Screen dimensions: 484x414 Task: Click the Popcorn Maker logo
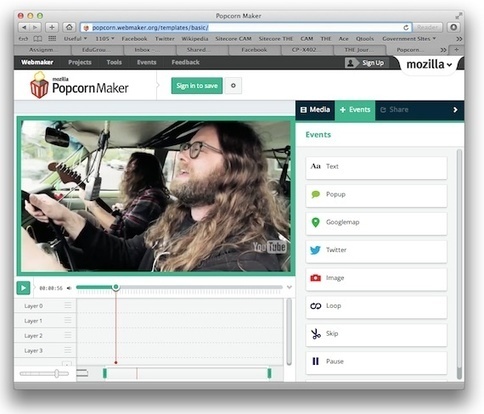(79, 86)
